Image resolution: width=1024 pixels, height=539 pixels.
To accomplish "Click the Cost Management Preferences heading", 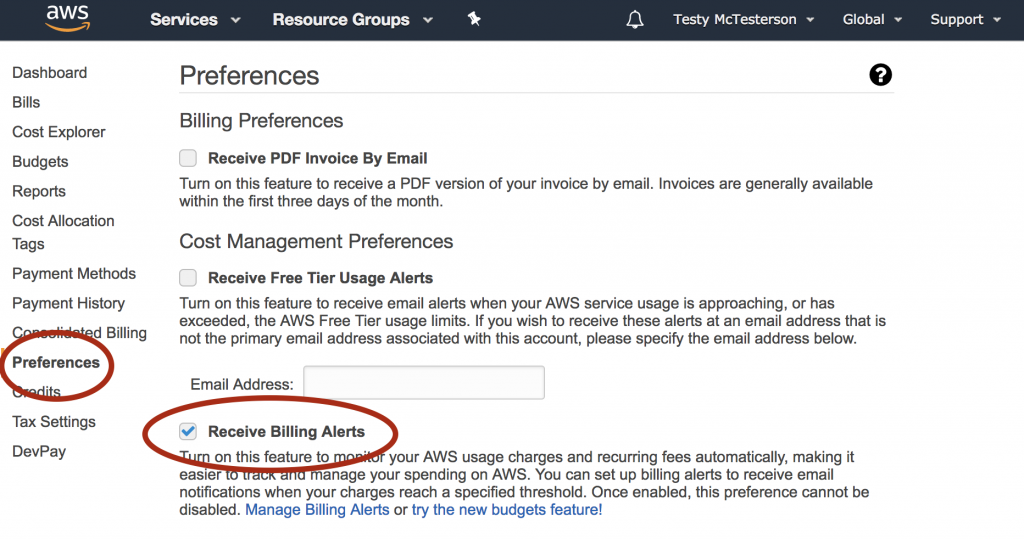I will [x=316, y=242].
